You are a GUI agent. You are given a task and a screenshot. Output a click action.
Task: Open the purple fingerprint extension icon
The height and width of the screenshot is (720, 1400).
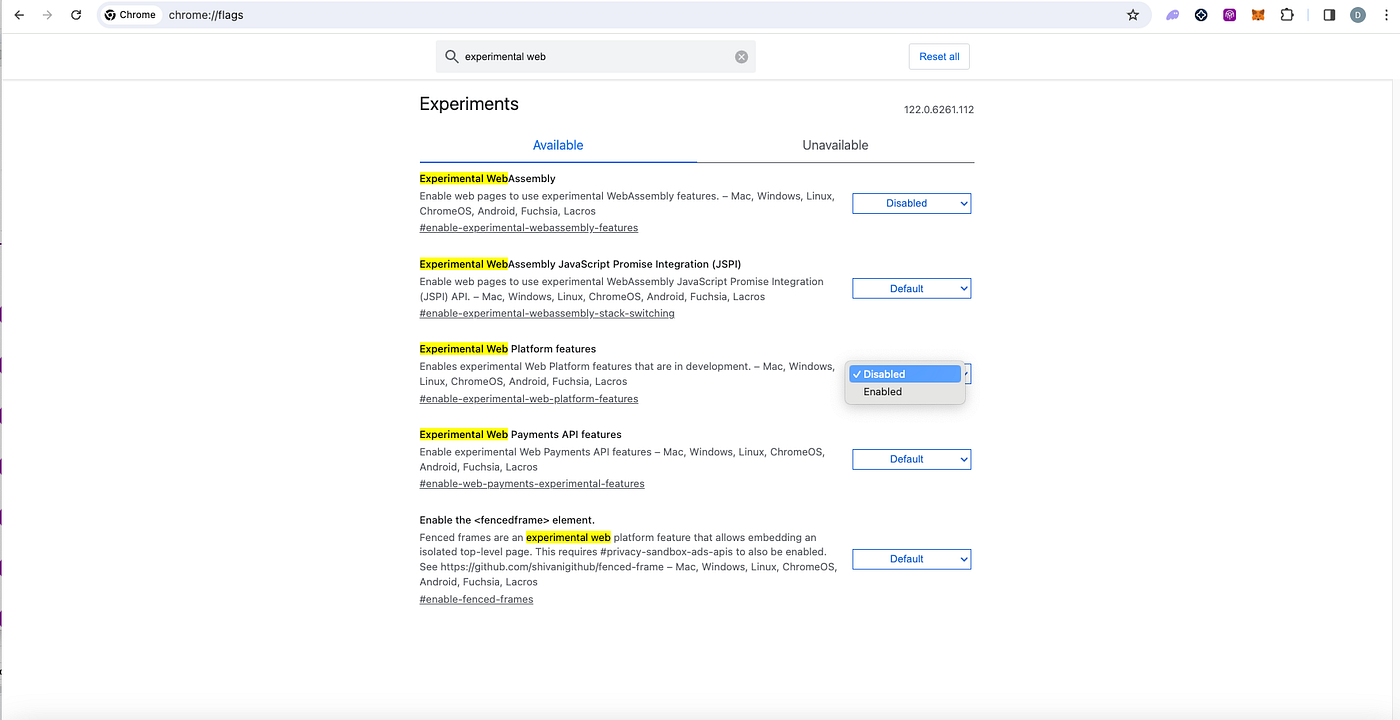coord(1230,15)
